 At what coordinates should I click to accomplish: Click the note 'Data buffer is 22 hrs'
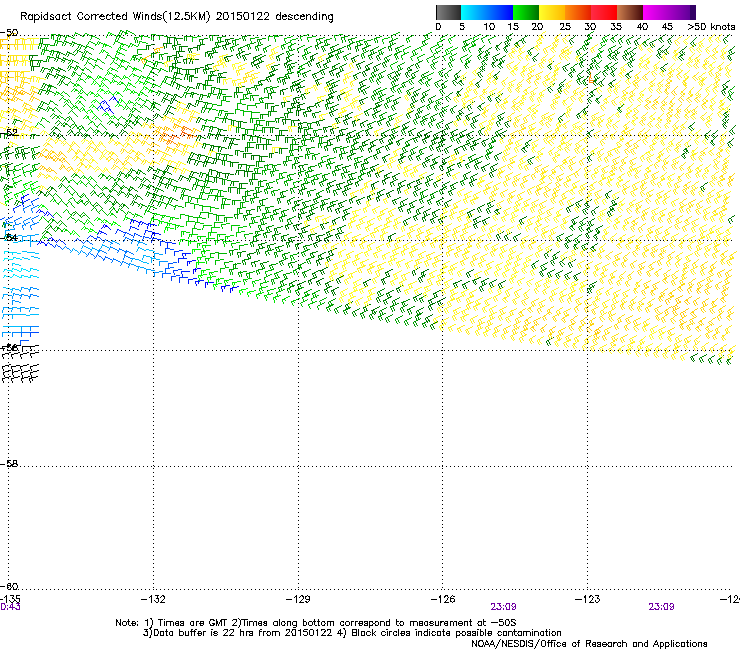pos(204,633)
